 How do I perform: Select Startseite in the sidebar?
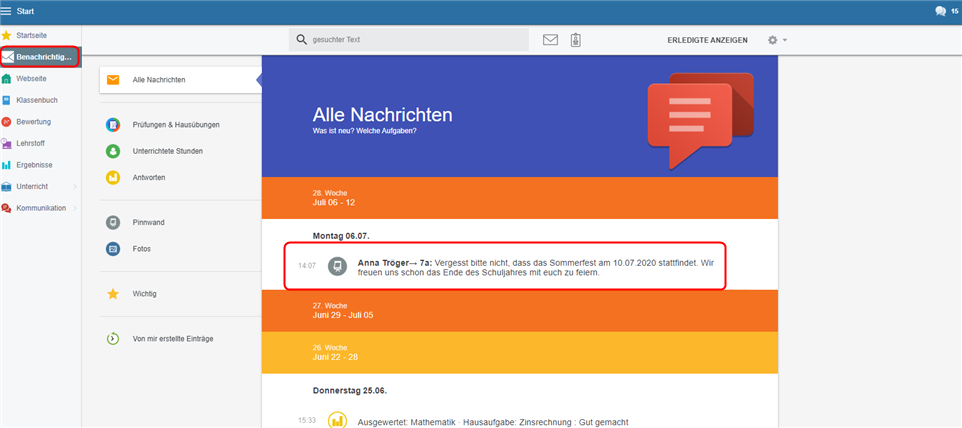pos(31,36)
